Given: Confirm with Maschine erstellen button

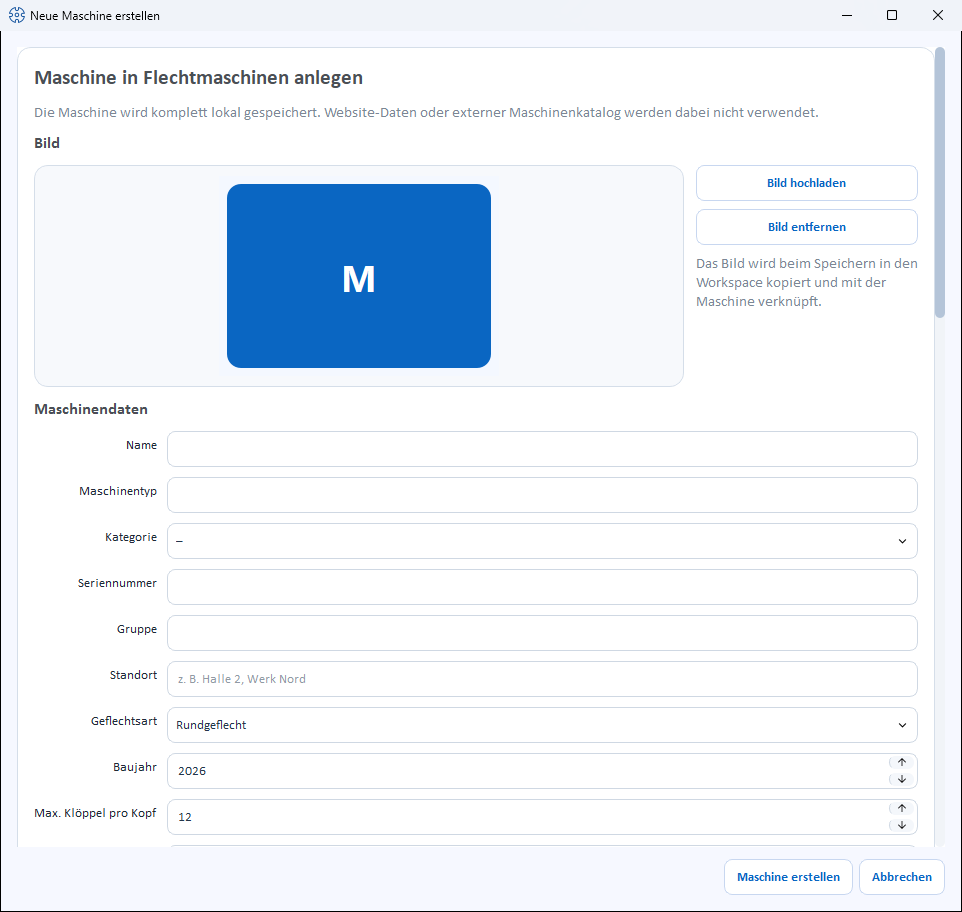Looking at the screenshot, I should (x=788, y=877).
